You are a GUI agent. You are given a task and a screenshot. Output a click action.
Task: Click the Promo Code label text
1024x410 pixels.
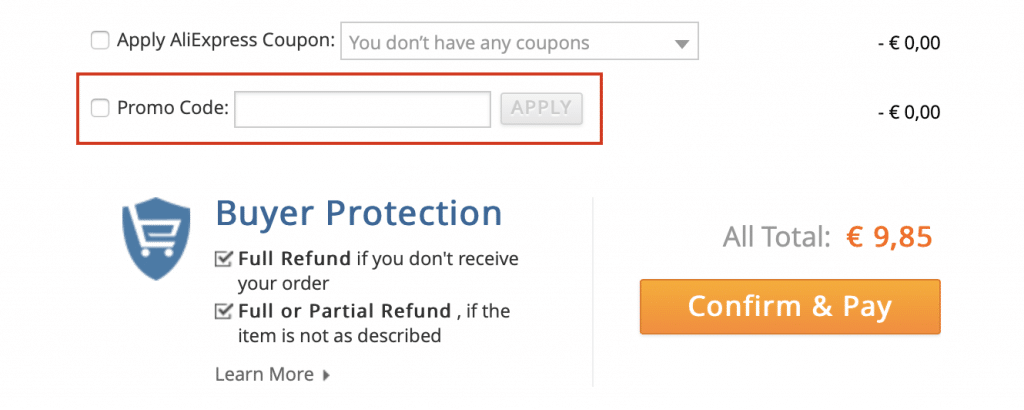pos(173,108)
